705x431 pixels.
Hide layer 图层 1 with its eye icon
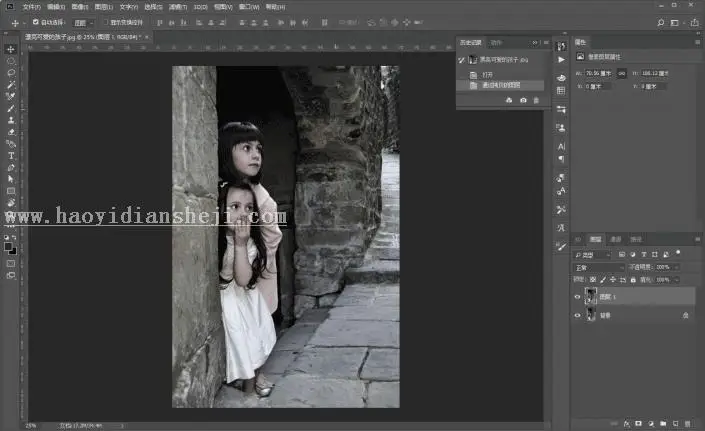pyautogui.click(x=577, y=297)
